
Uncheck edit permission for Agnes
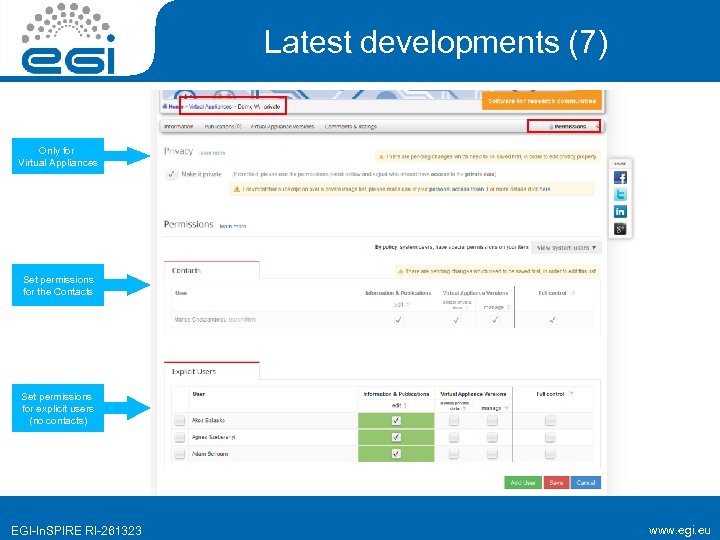click(396, 437)
